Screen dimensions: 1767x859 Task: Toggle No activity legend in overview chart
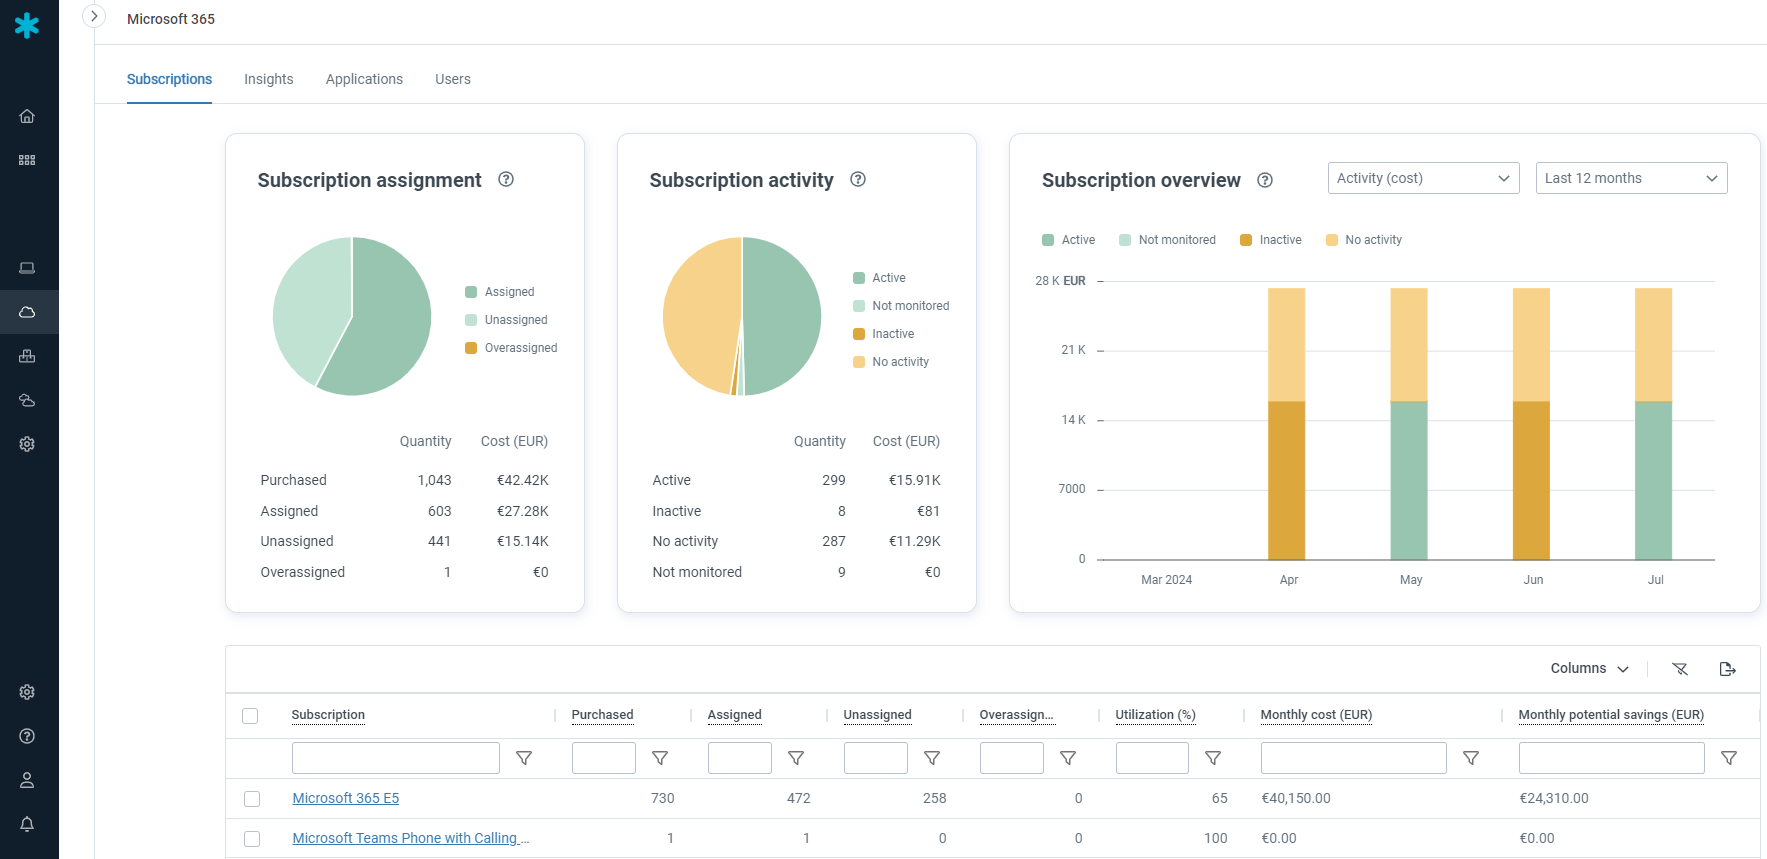tap(1364, 240)
